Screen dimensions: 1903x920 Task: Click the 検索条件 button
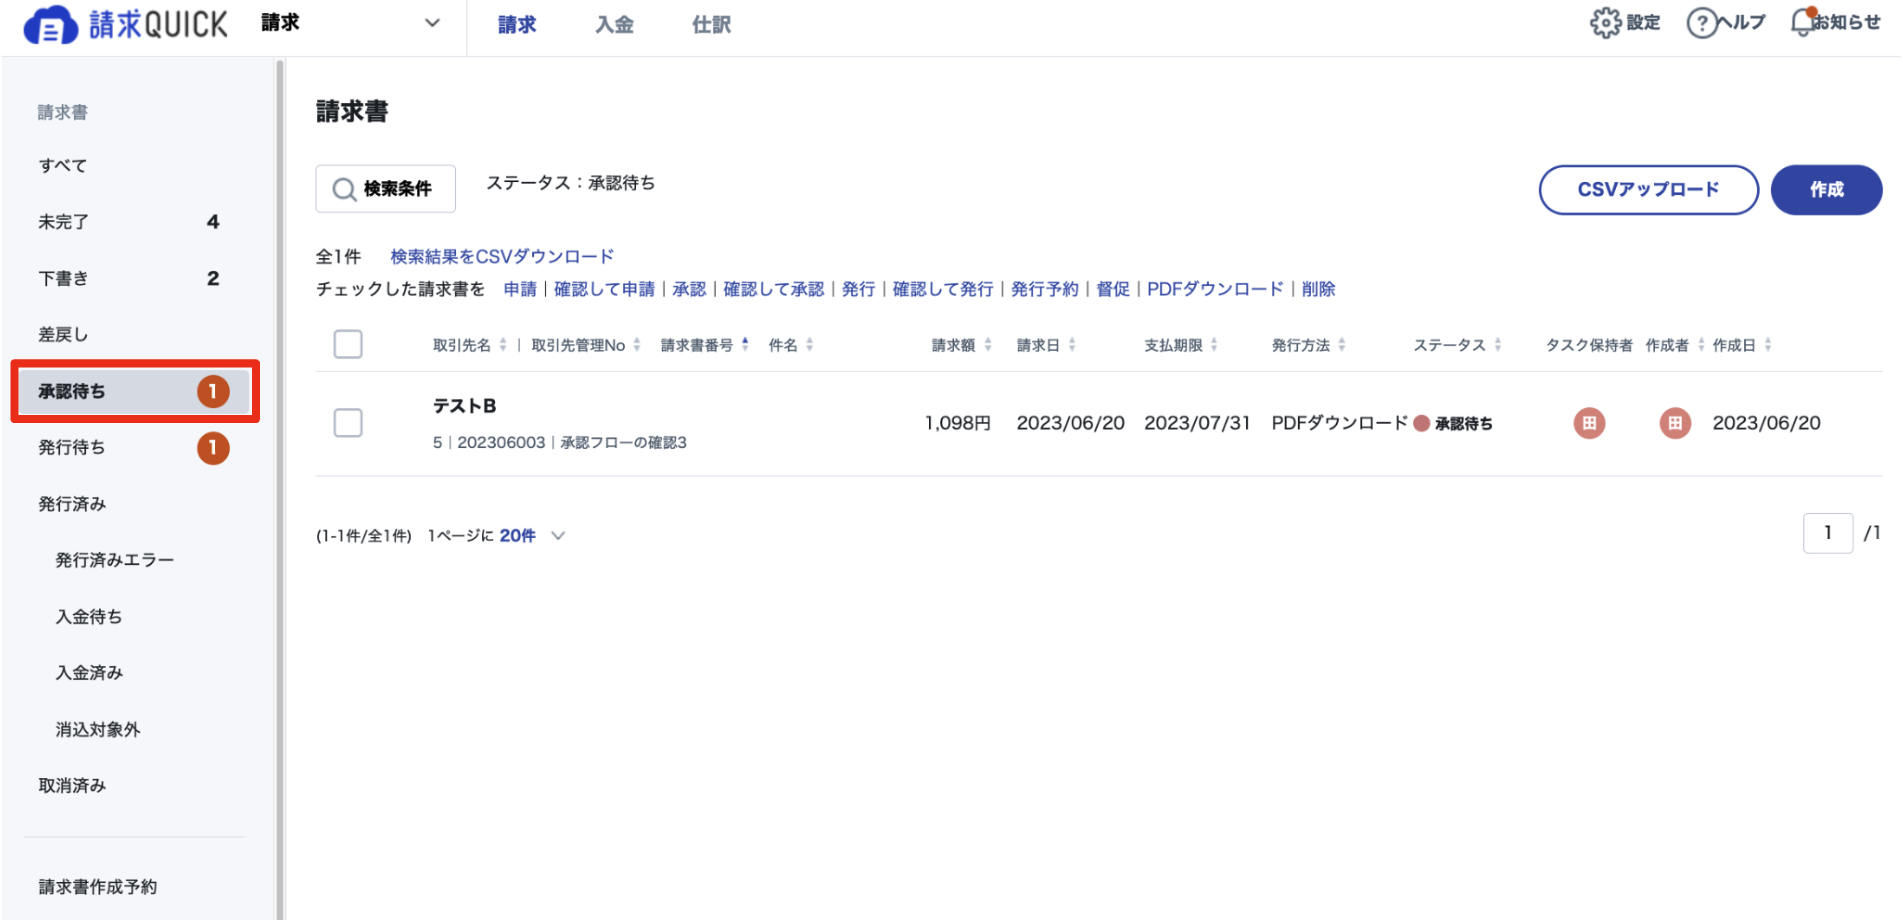(x=385, y=189)
